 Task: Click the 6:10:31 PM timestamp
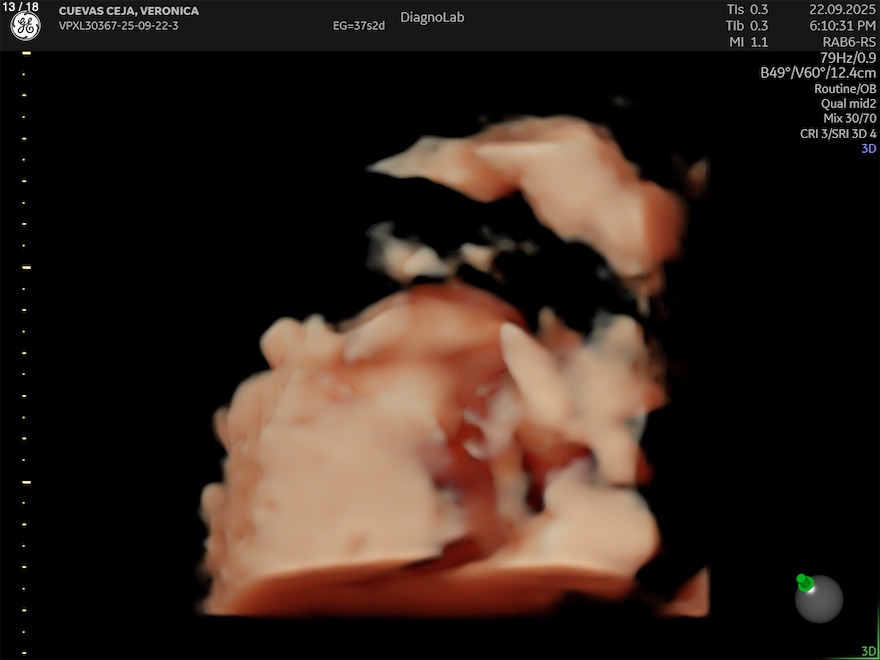tap(842, 25)
